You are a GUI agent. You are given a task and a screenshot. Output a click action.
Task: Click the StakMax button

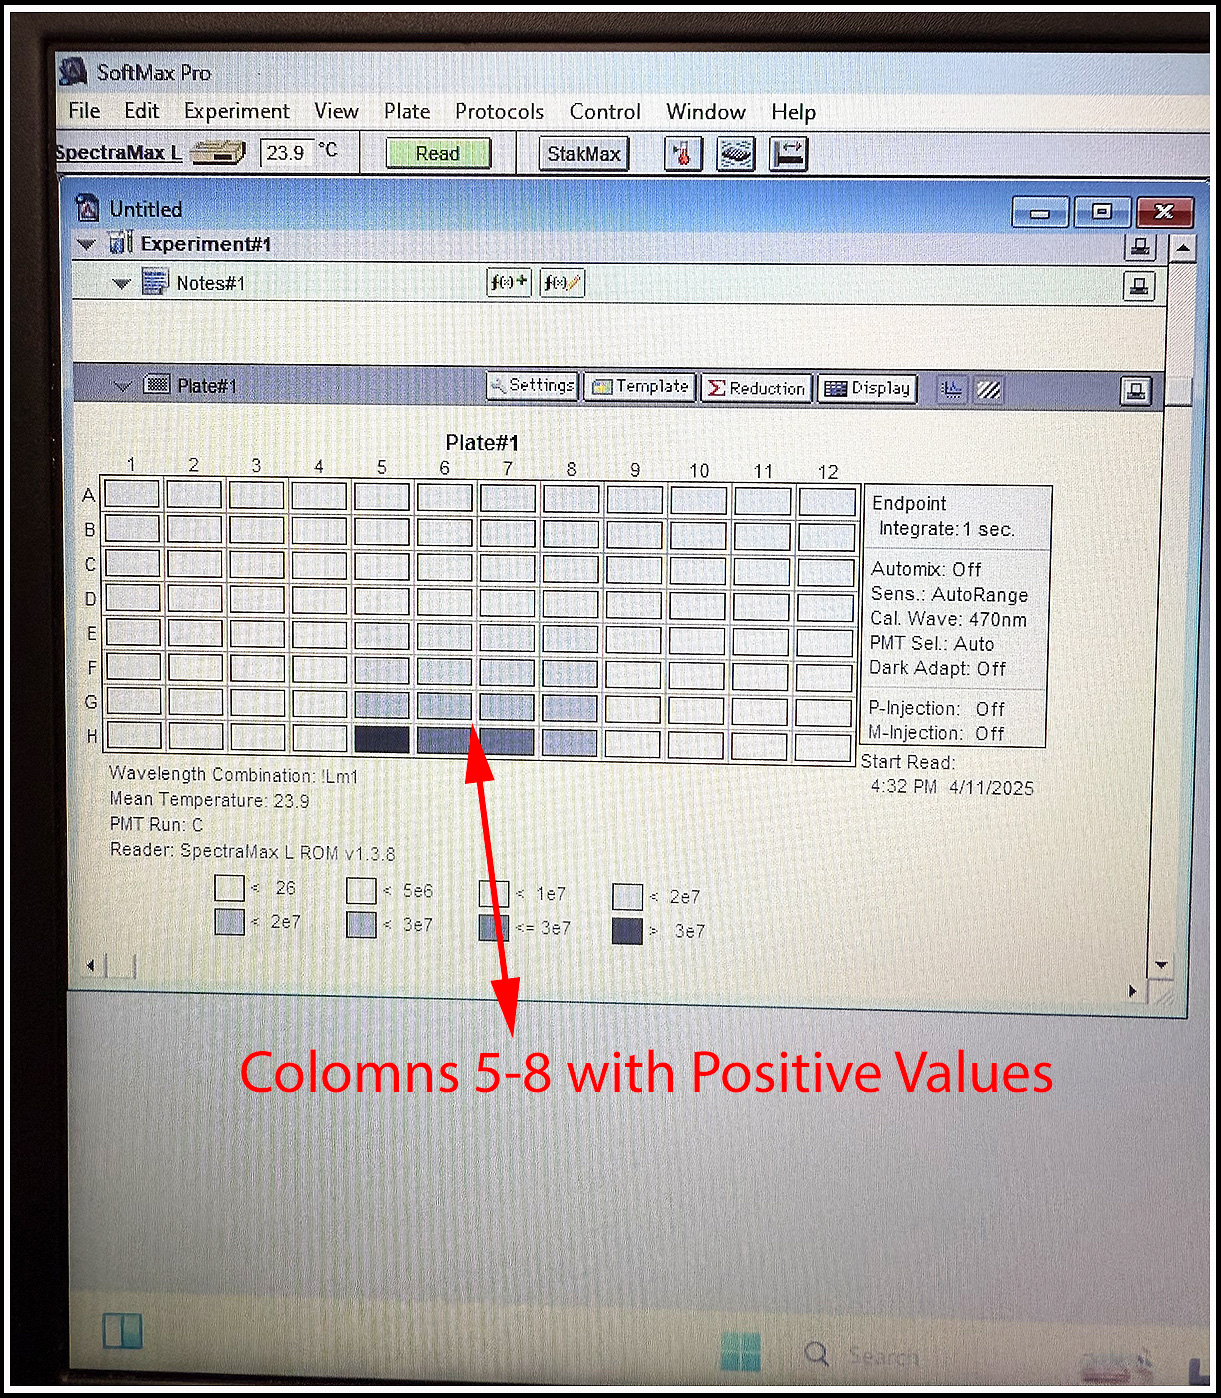[x=584, y=154]
